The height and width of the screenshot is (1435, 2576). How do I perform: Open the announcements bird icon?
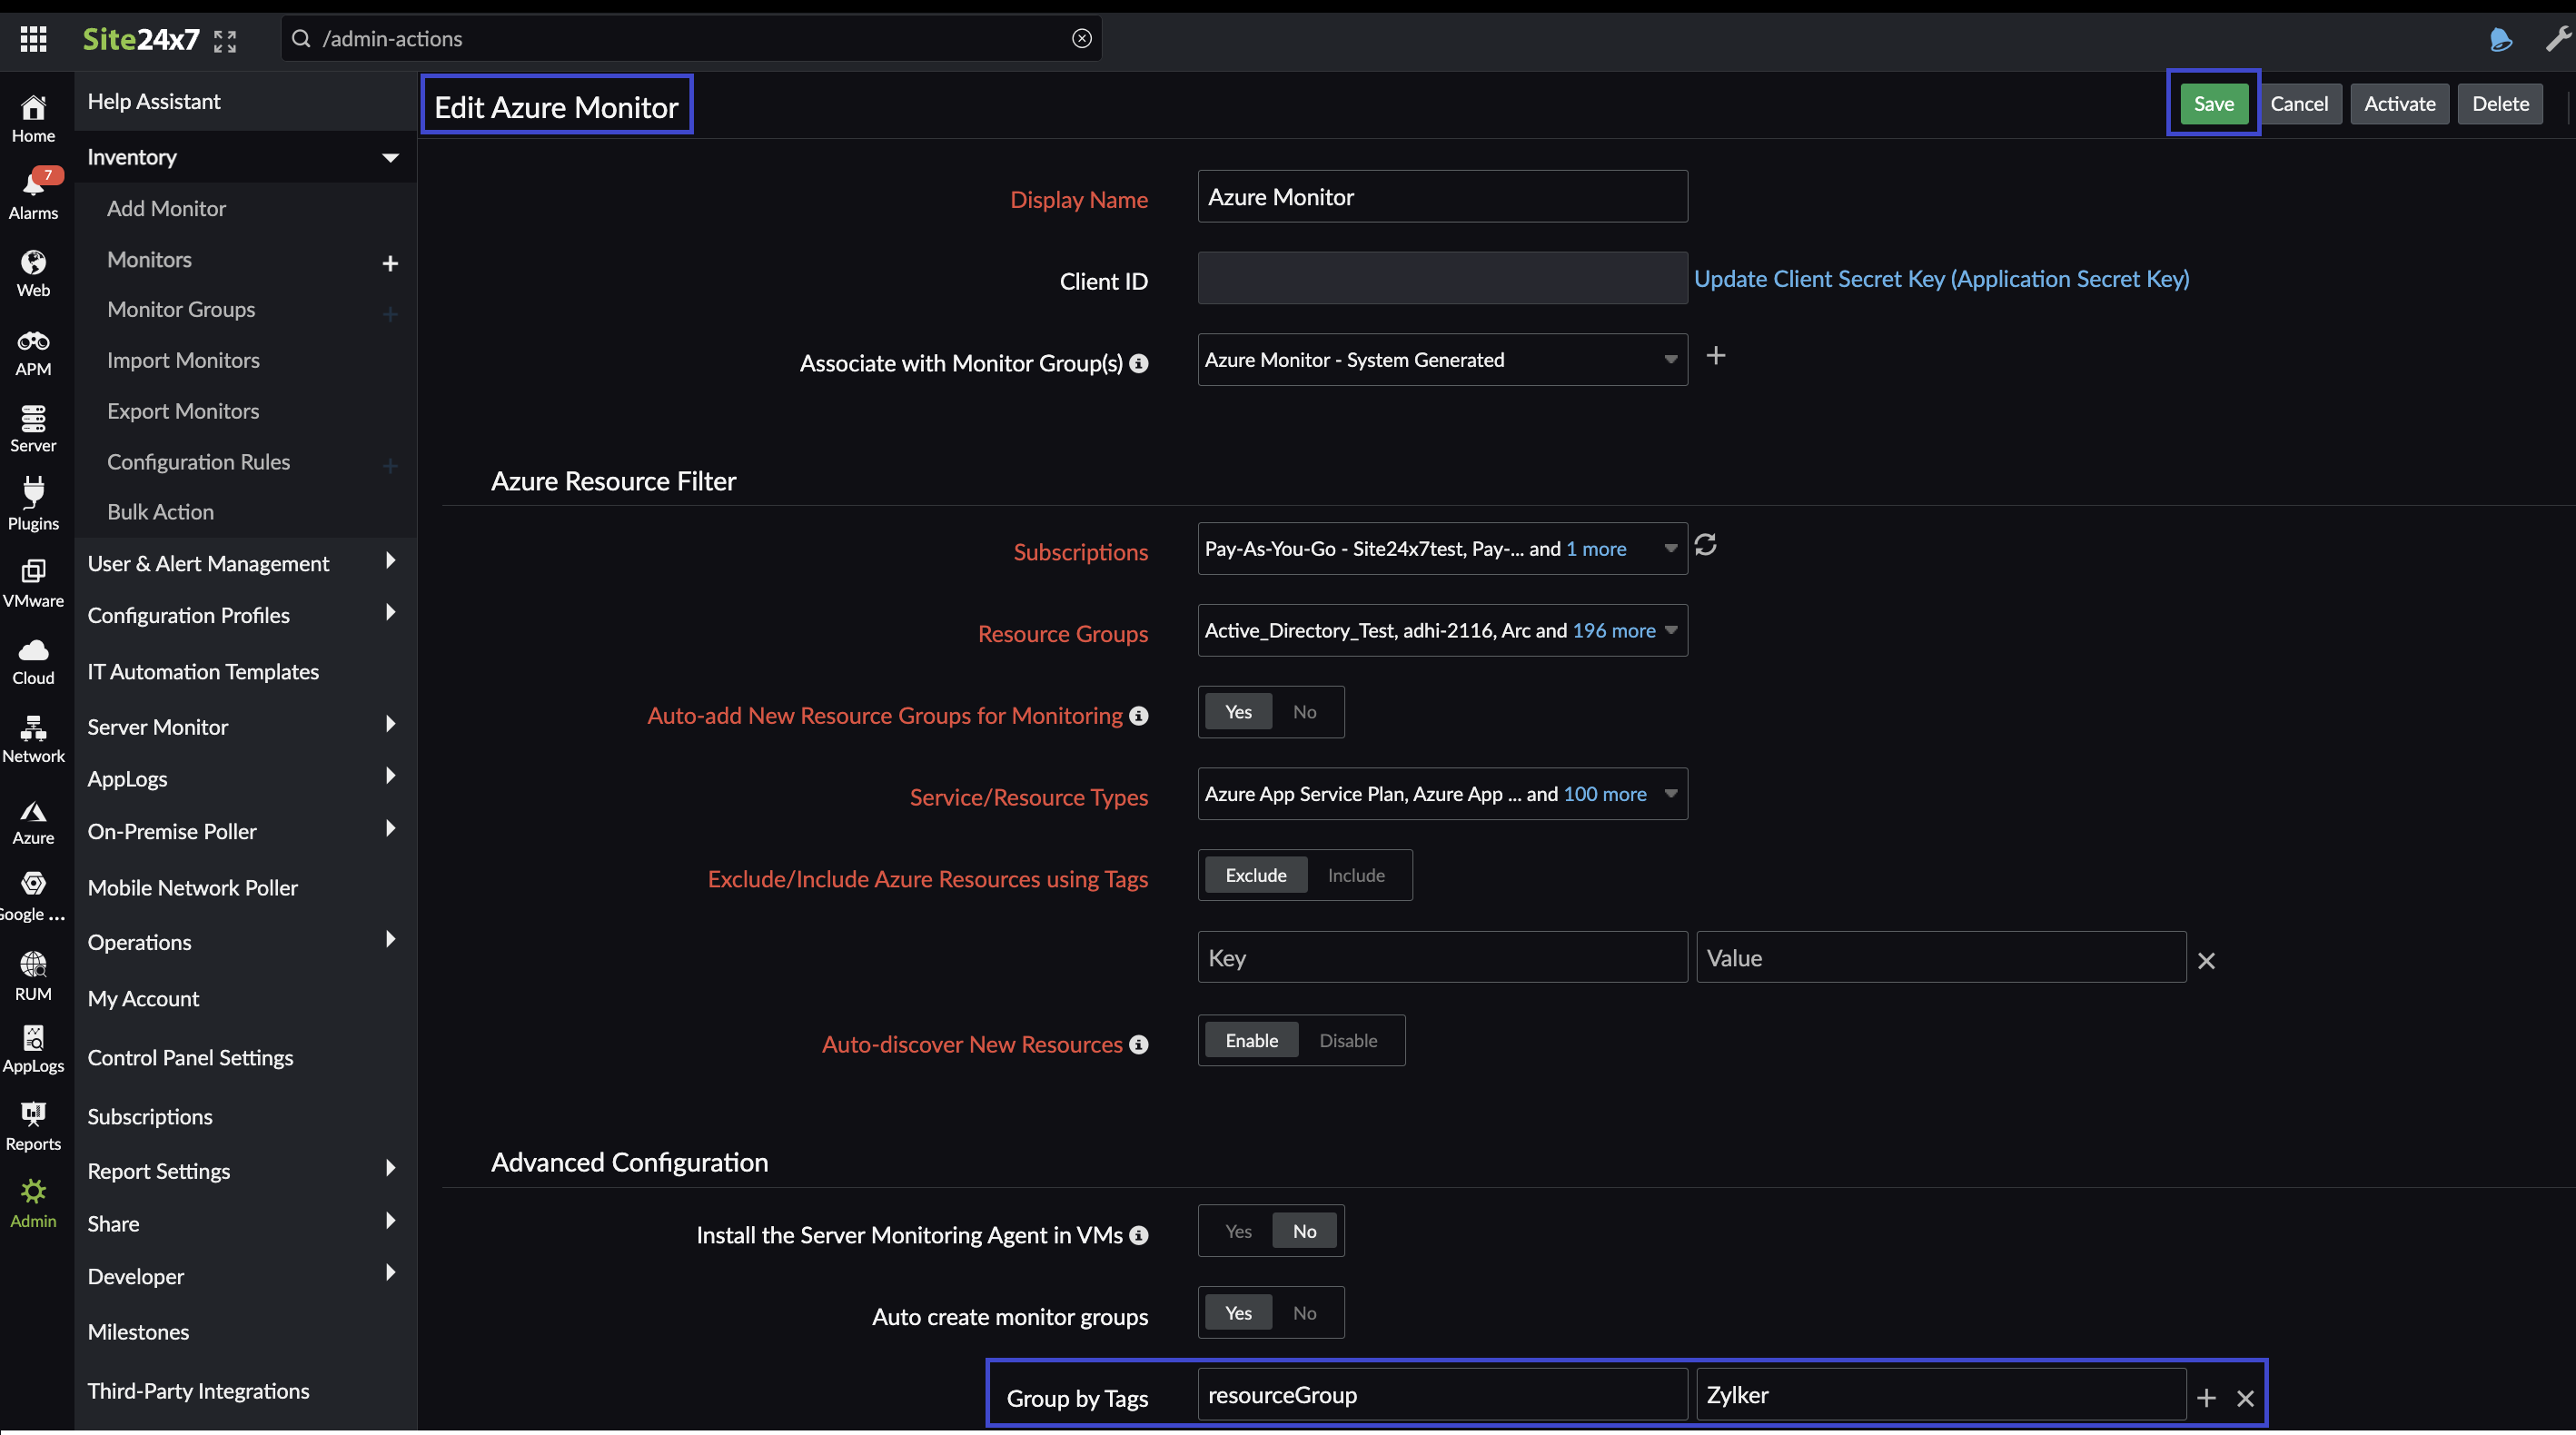coord(2501,39)
